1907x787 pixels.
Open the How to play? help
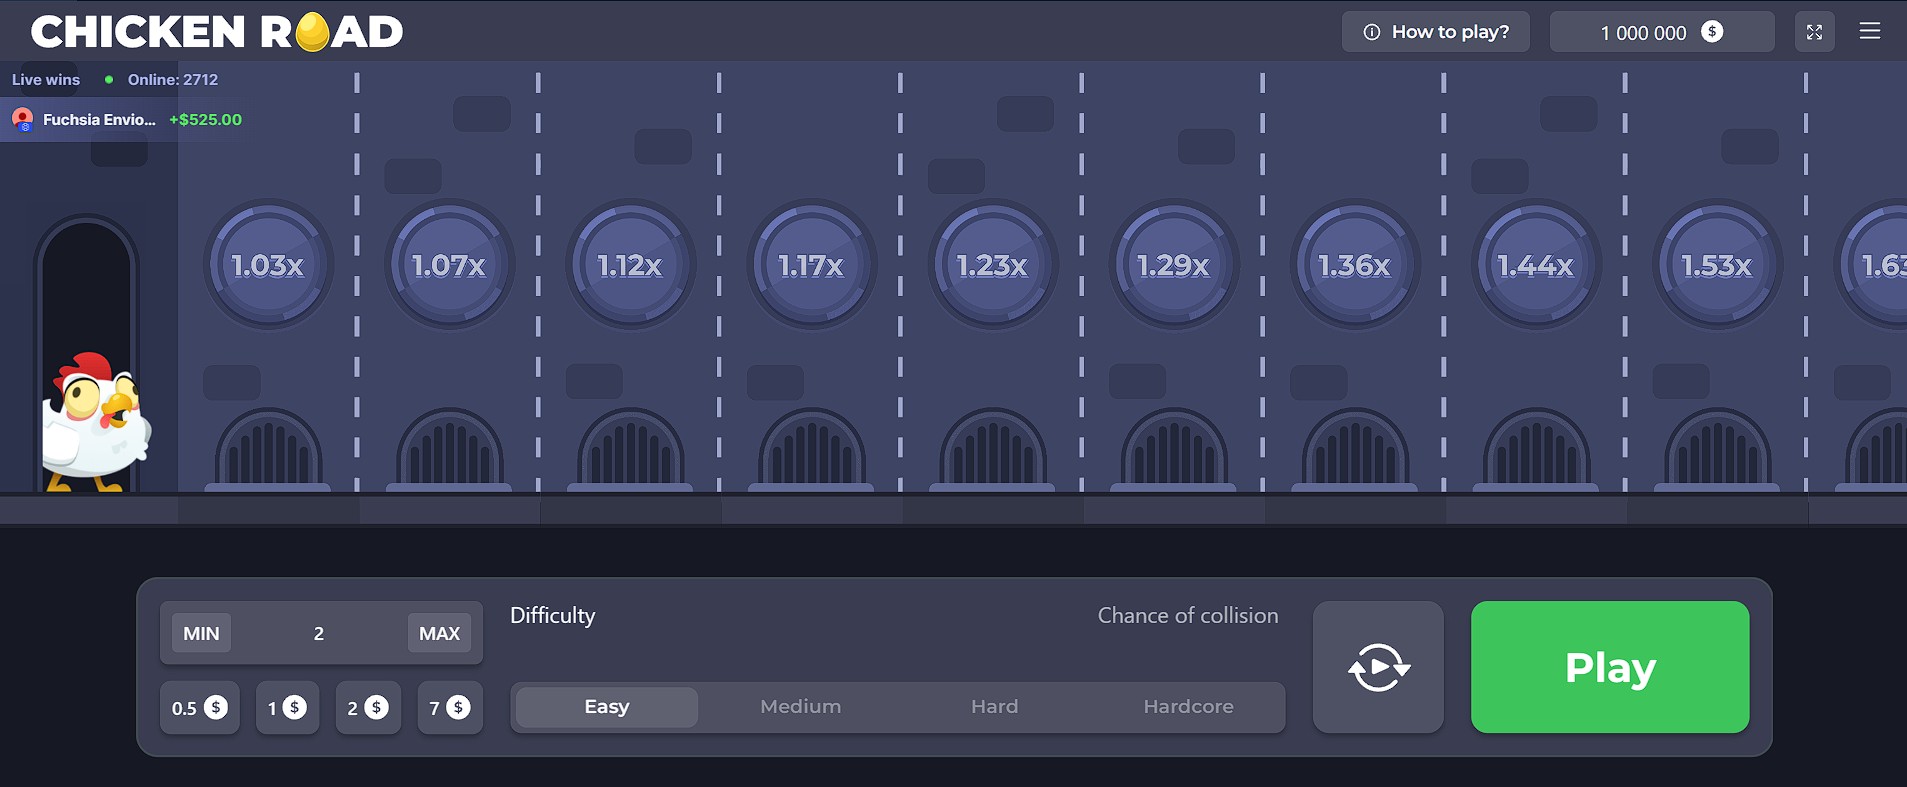coord(1435,32)
